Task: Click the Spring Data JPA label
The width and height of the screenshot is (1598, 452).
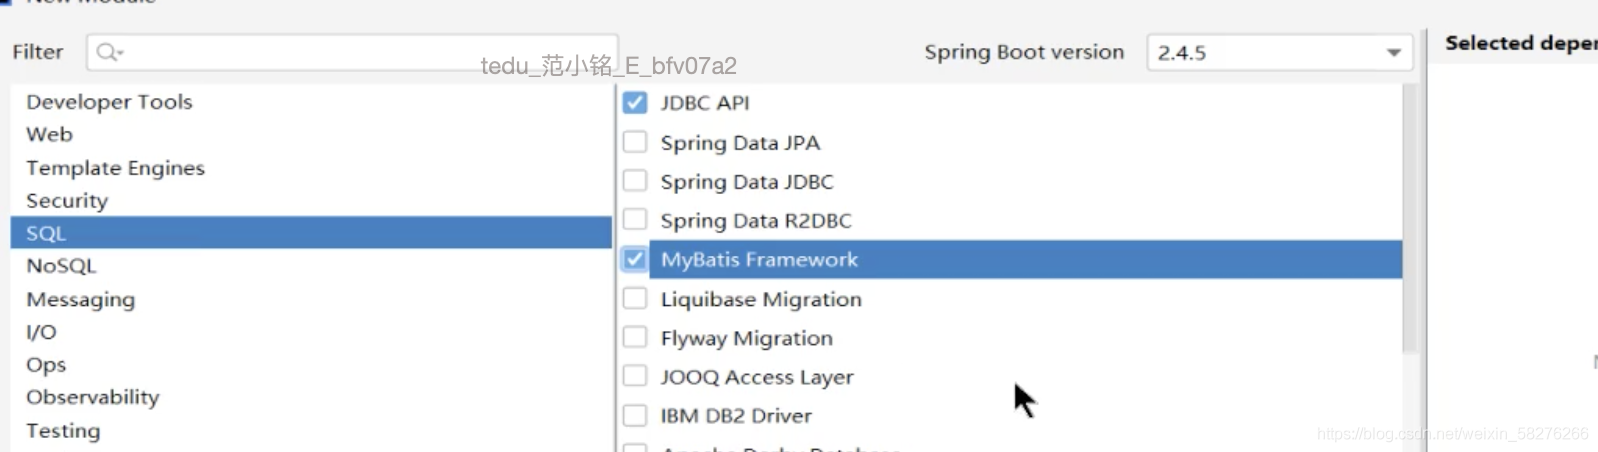Action: tap(740, 143)
